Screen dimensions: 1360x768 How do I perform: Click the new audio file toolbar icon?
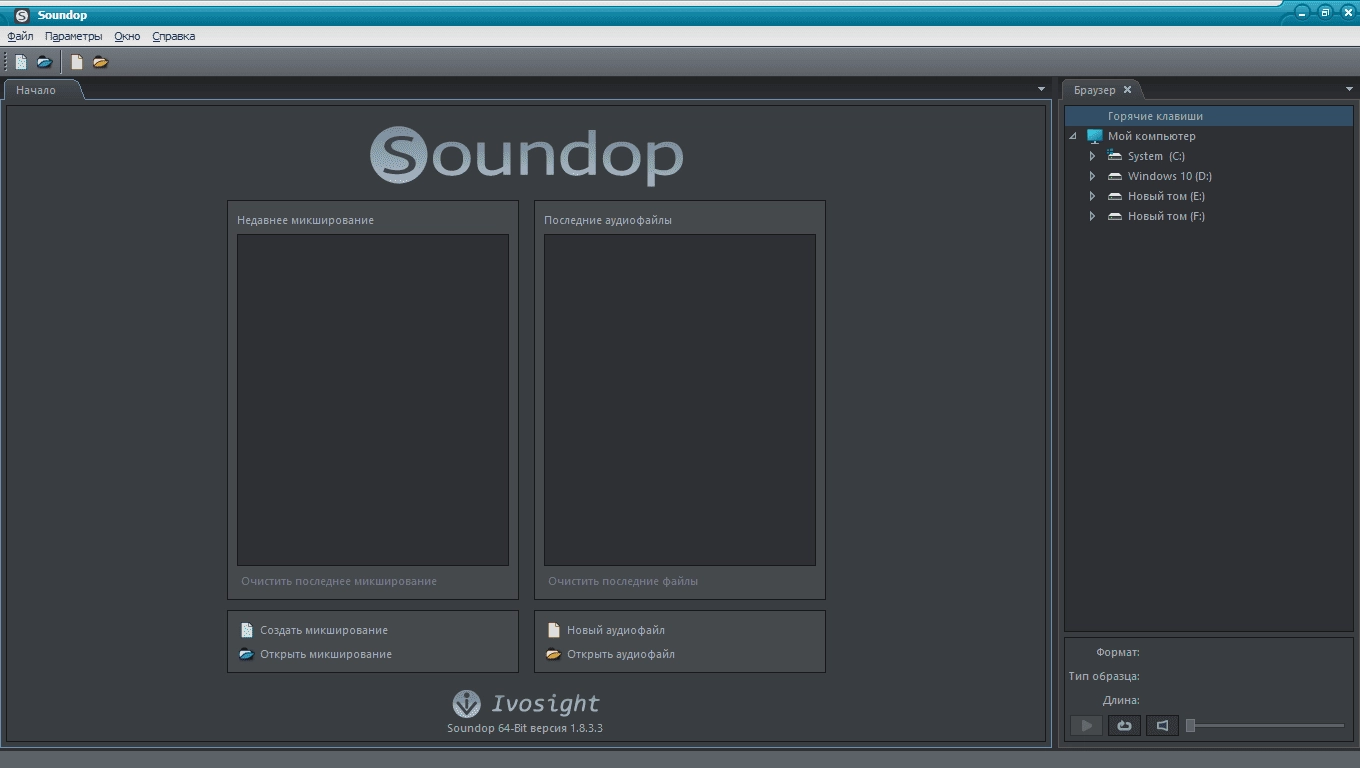[77, 62]
